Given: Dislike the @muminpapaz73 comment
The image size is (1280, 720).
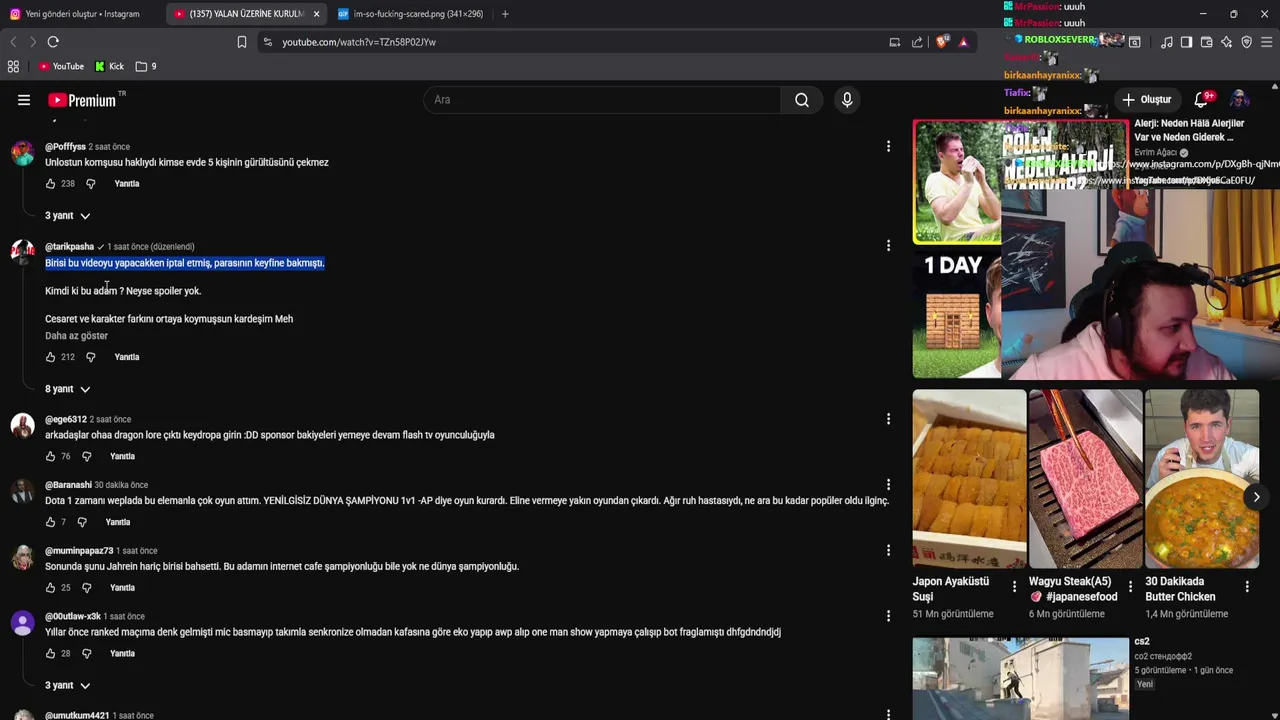Looking at the screenshot, I should point(86,588).
